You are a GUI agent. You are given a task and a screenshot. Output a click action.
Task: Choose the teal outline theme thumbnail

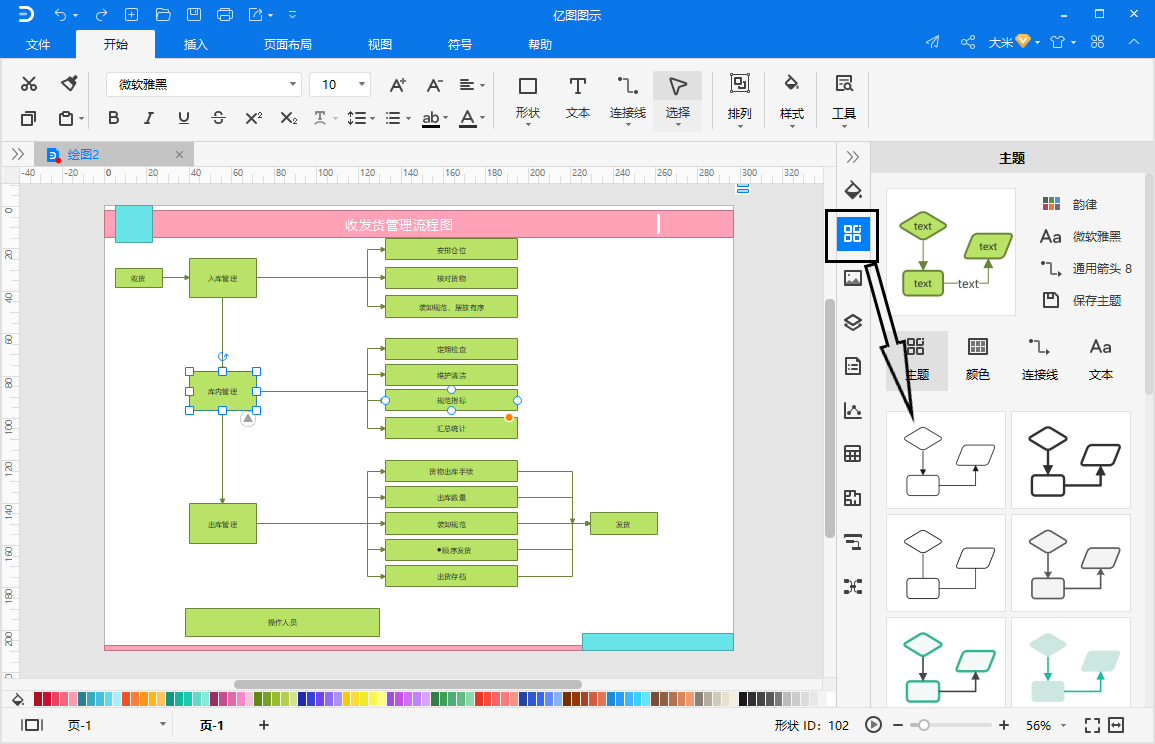[x=946, y=663]
